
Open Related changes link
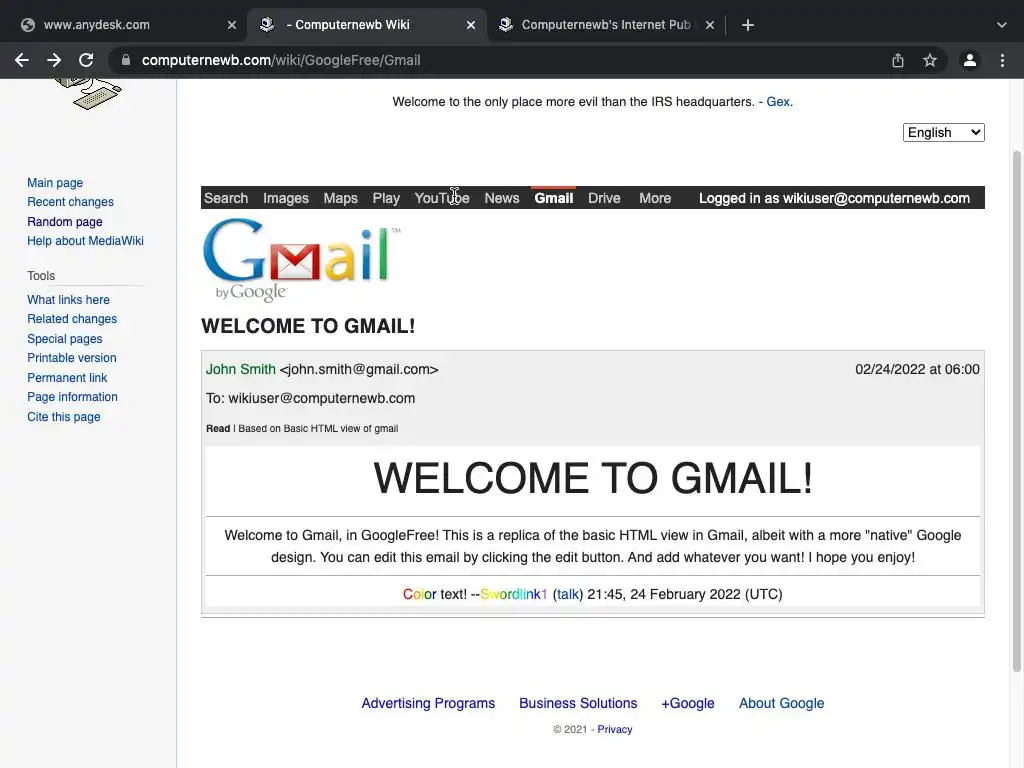[x=72, y=319]
